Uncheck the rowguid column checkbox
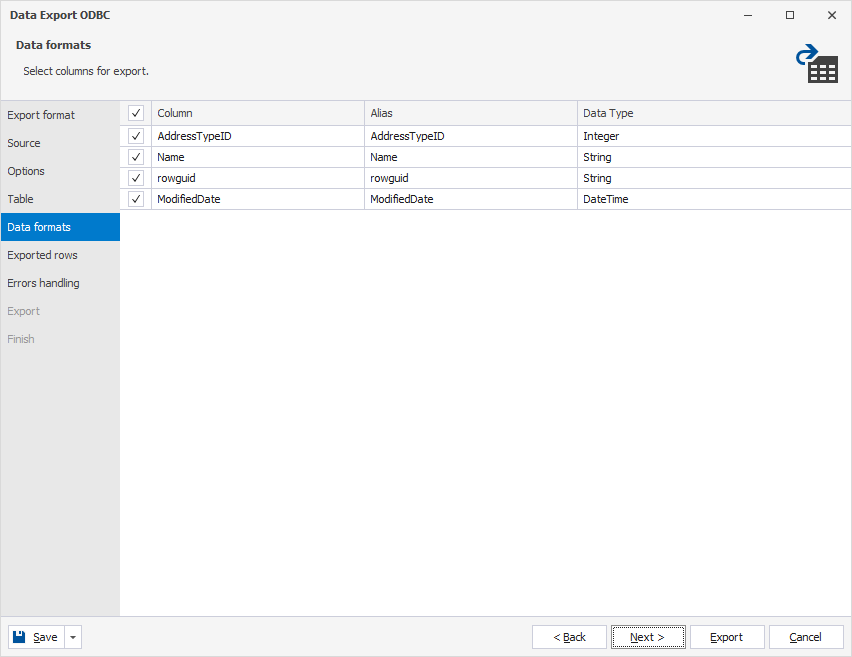Image resolution: width=852 pixels, height=657 pixels. [136, 178]
